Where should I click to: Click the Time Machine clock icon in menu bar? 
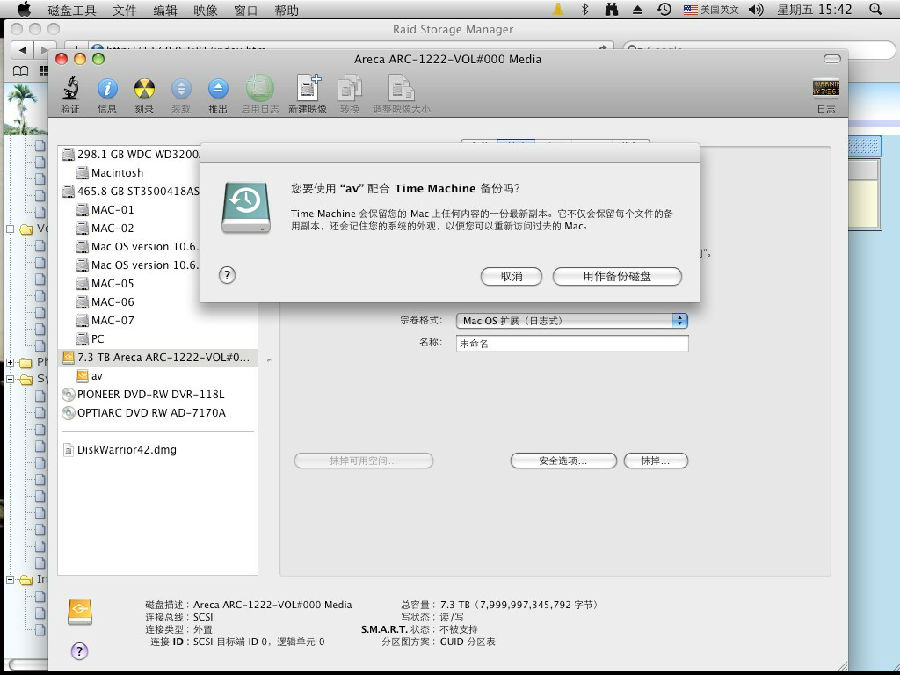click(664, 9)
